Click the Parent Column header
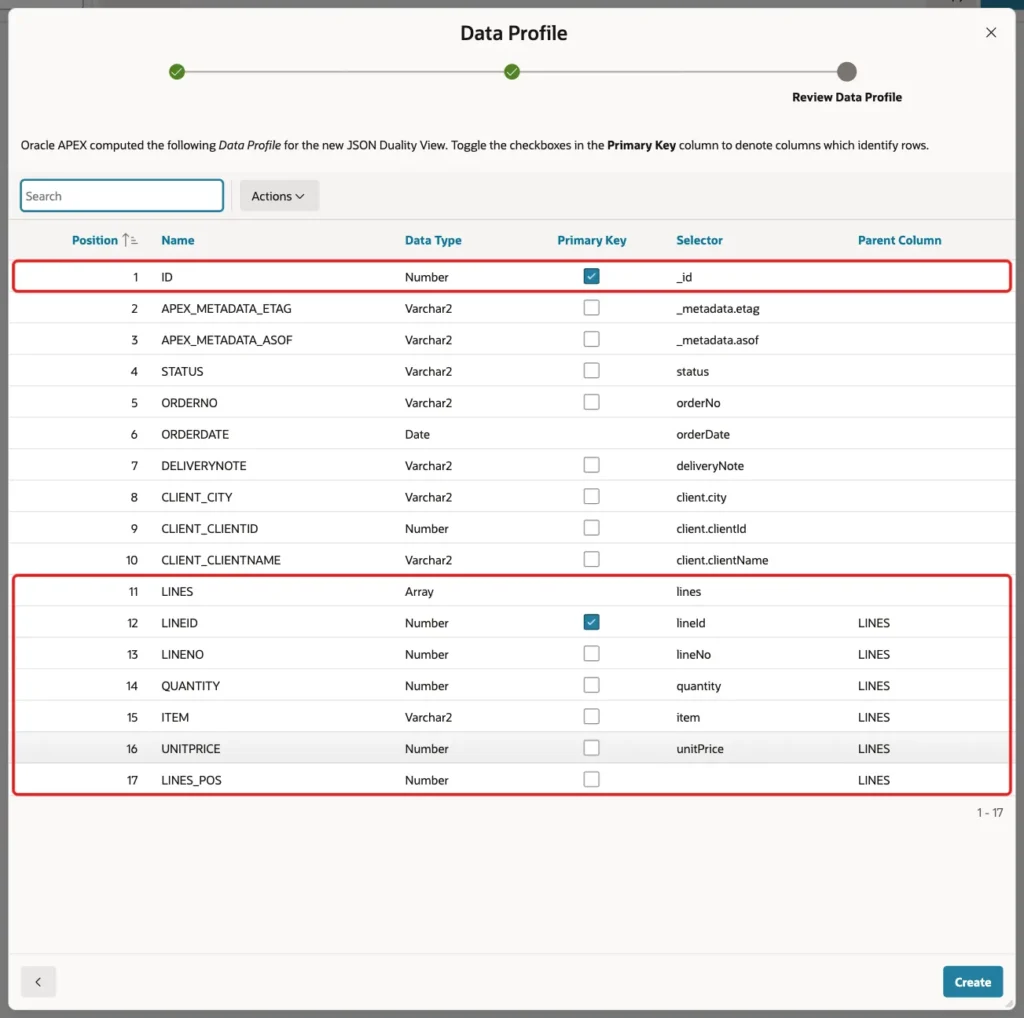1024x1018 pixels. [899, 240]
